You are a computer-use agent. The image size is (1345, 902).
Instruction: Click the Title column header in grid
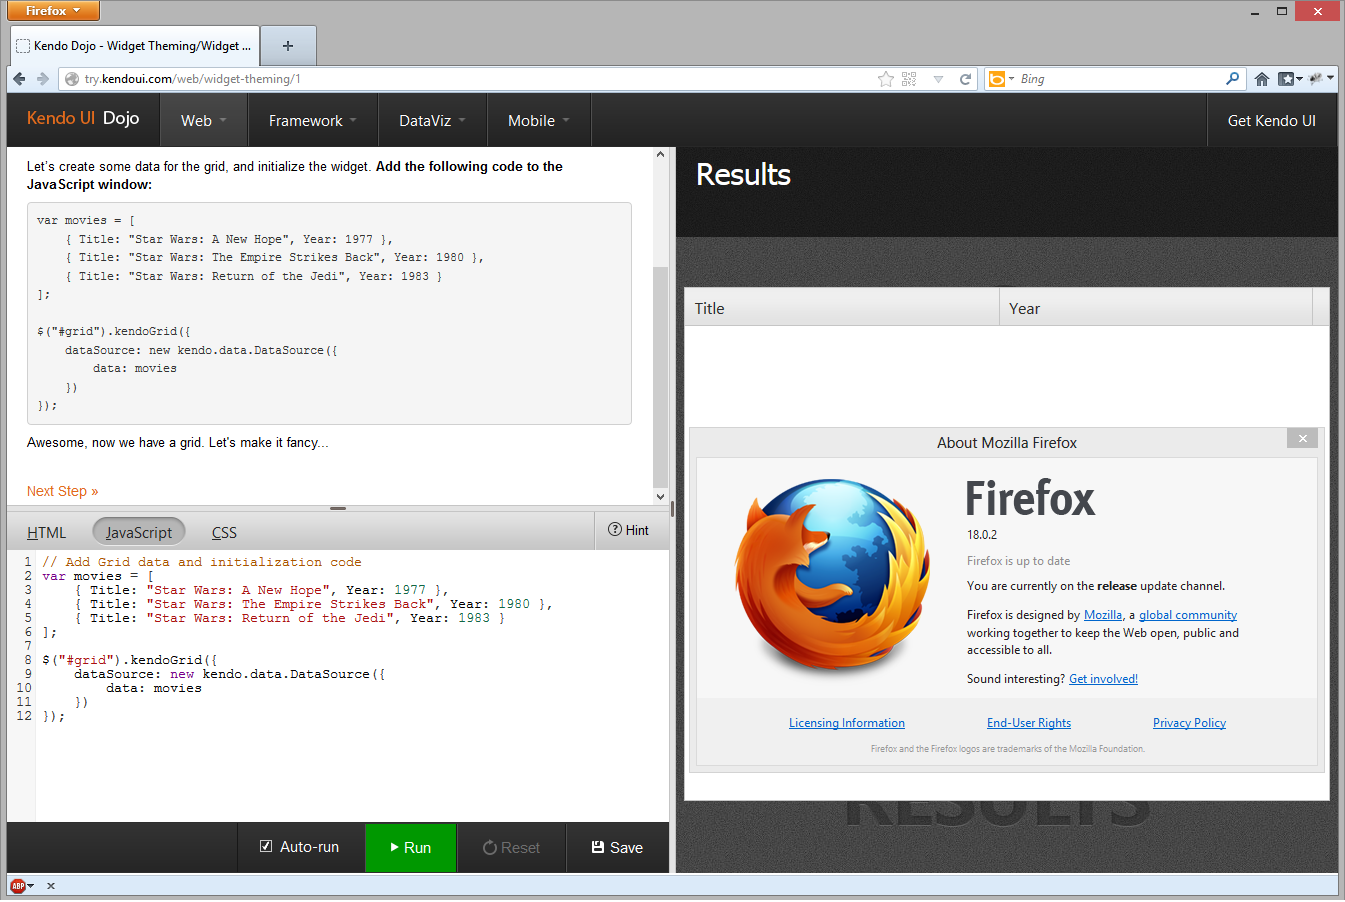(x=842, y=308)
